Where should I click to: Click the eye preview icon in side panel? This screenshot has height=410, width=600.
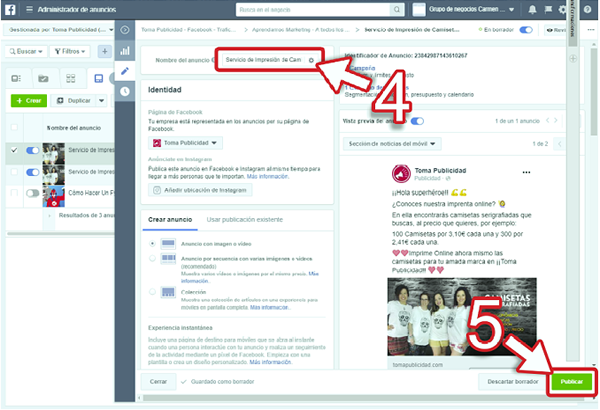pos(125,30)
